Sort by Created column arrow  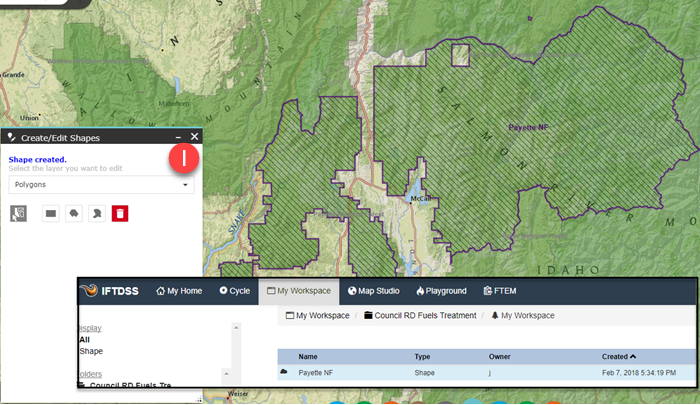coord(634,356)
